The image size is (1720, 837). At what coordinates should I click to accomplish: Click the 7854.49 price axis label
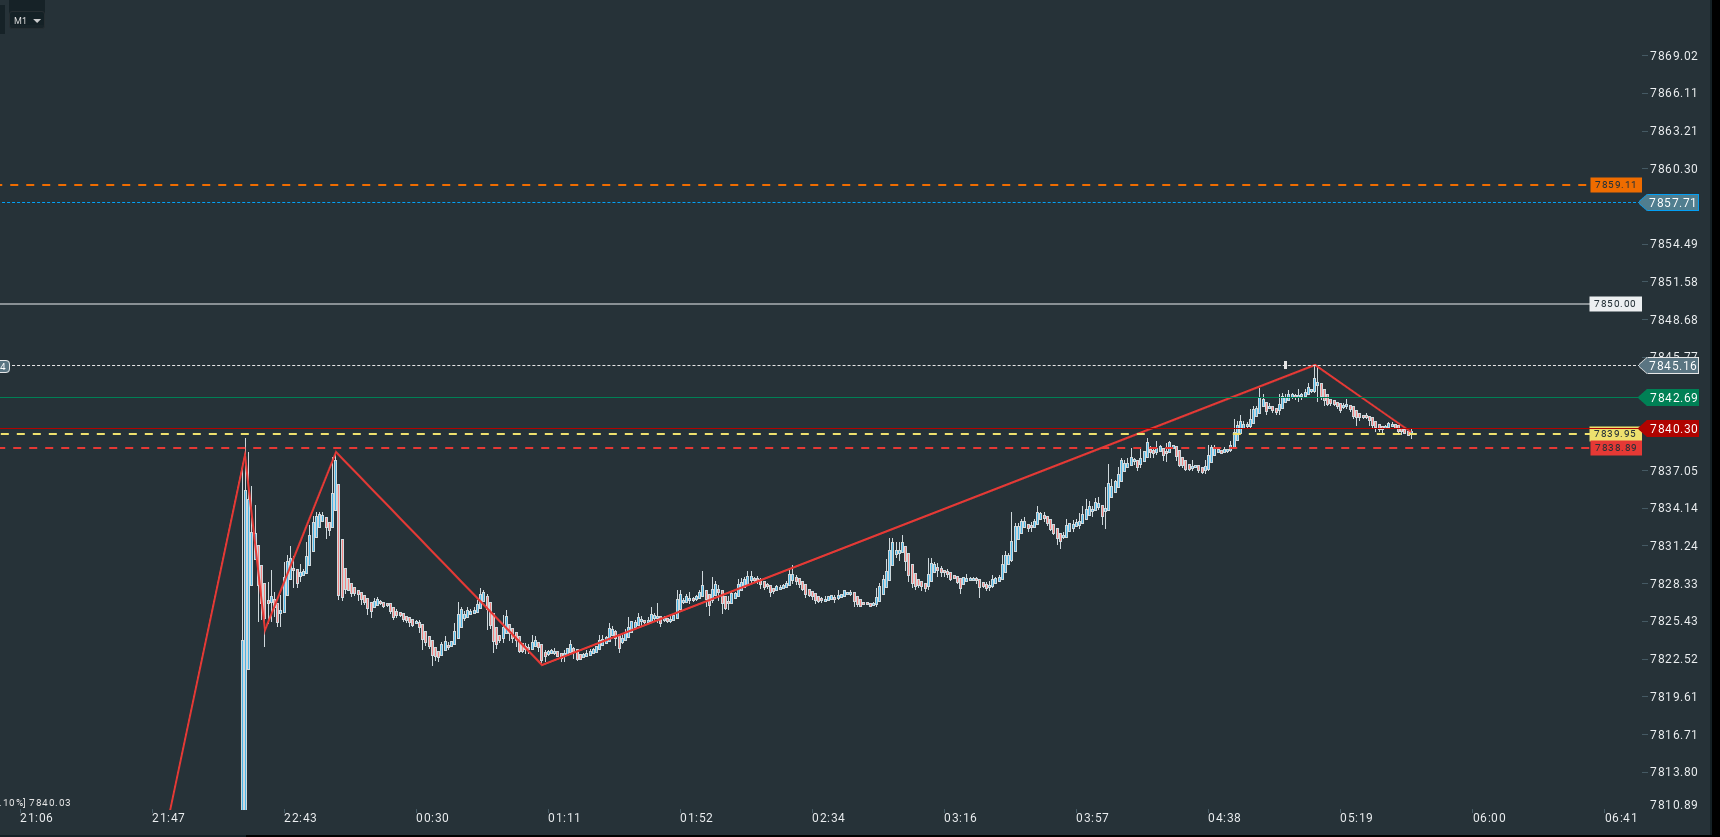click(x=1673, y=244)
